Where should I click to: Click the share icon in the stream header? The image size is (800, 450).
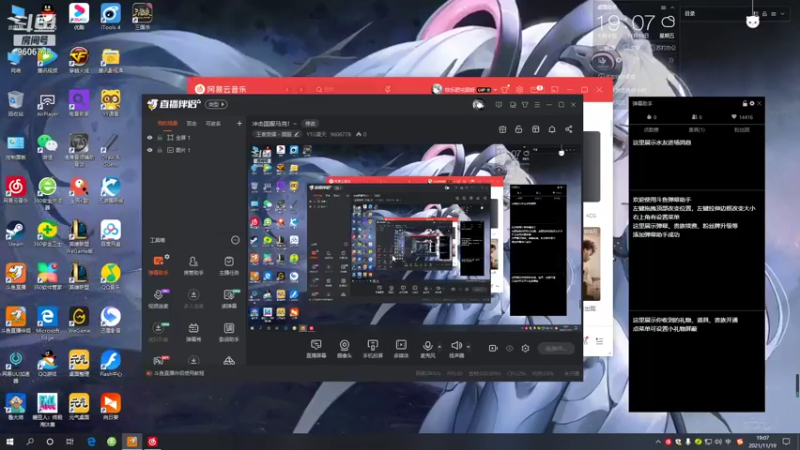(x=568, y=129)
